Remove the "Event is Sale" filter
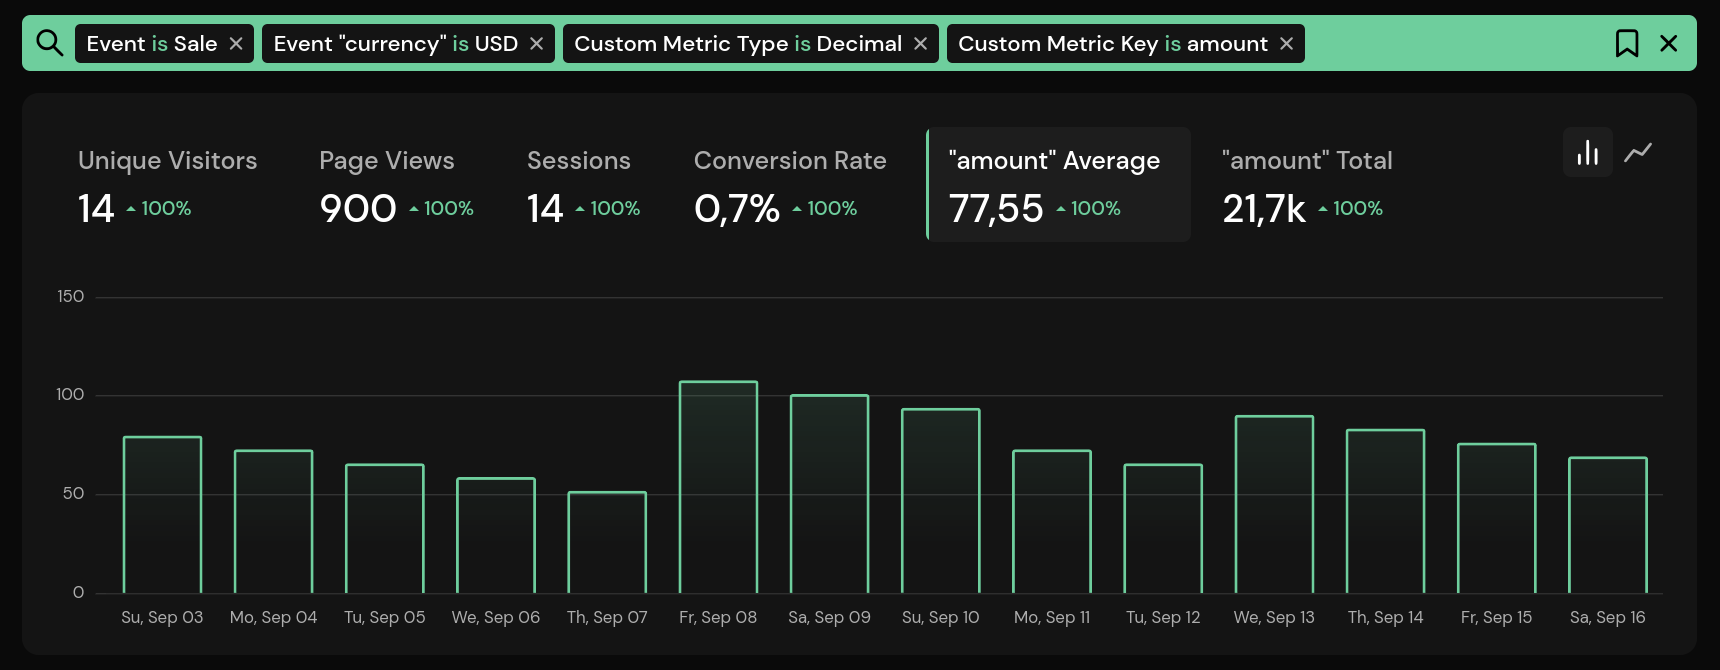1720x670 pixels. (236, 43)
